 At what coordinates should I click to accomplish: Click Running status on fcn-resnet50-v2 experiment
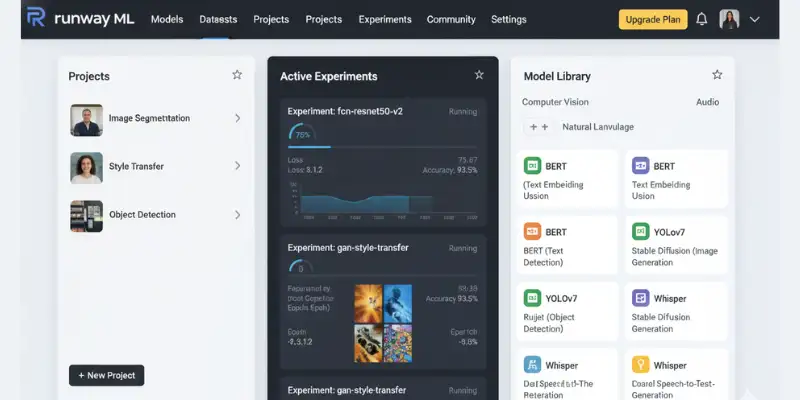463,112
